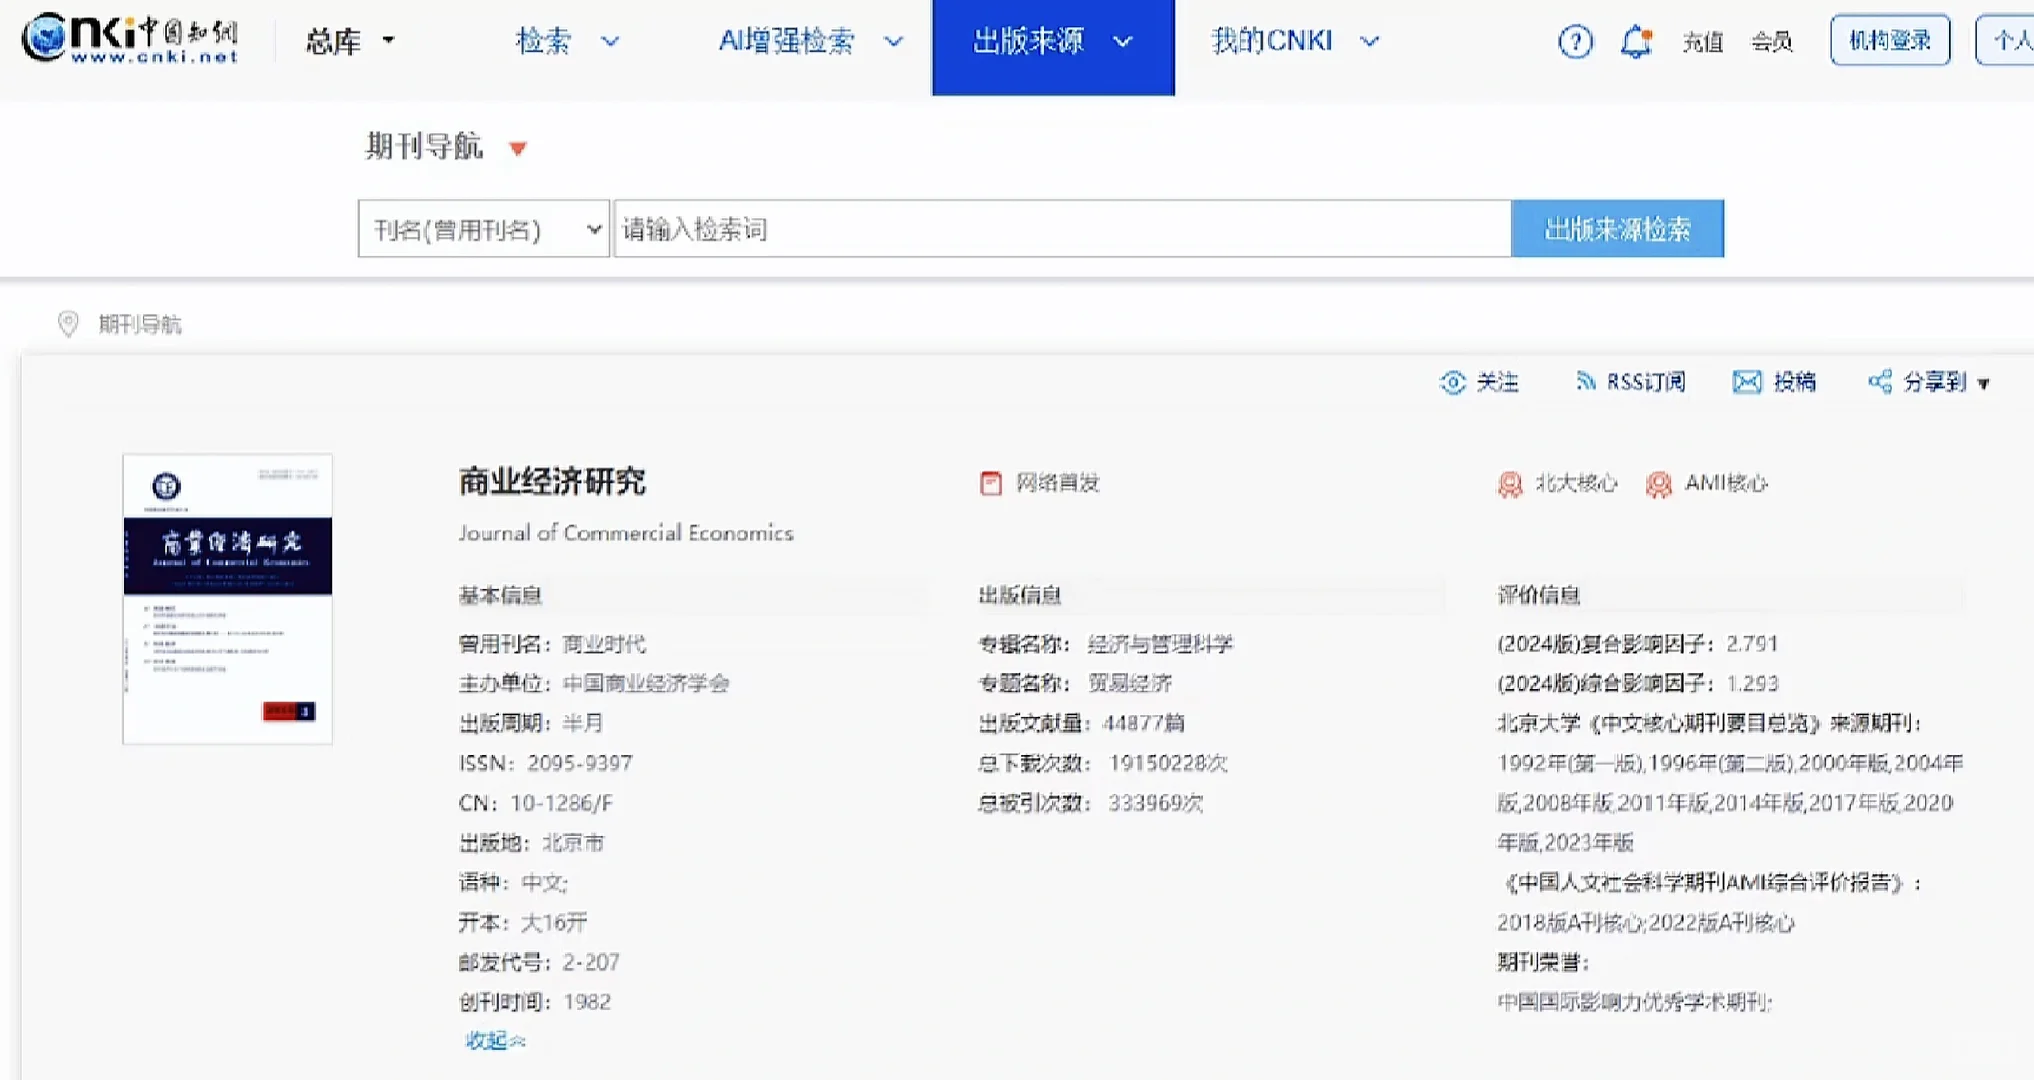The image size is (2034, 1080).
Task: Click the notification bell icon
Action: (1637, 41)
